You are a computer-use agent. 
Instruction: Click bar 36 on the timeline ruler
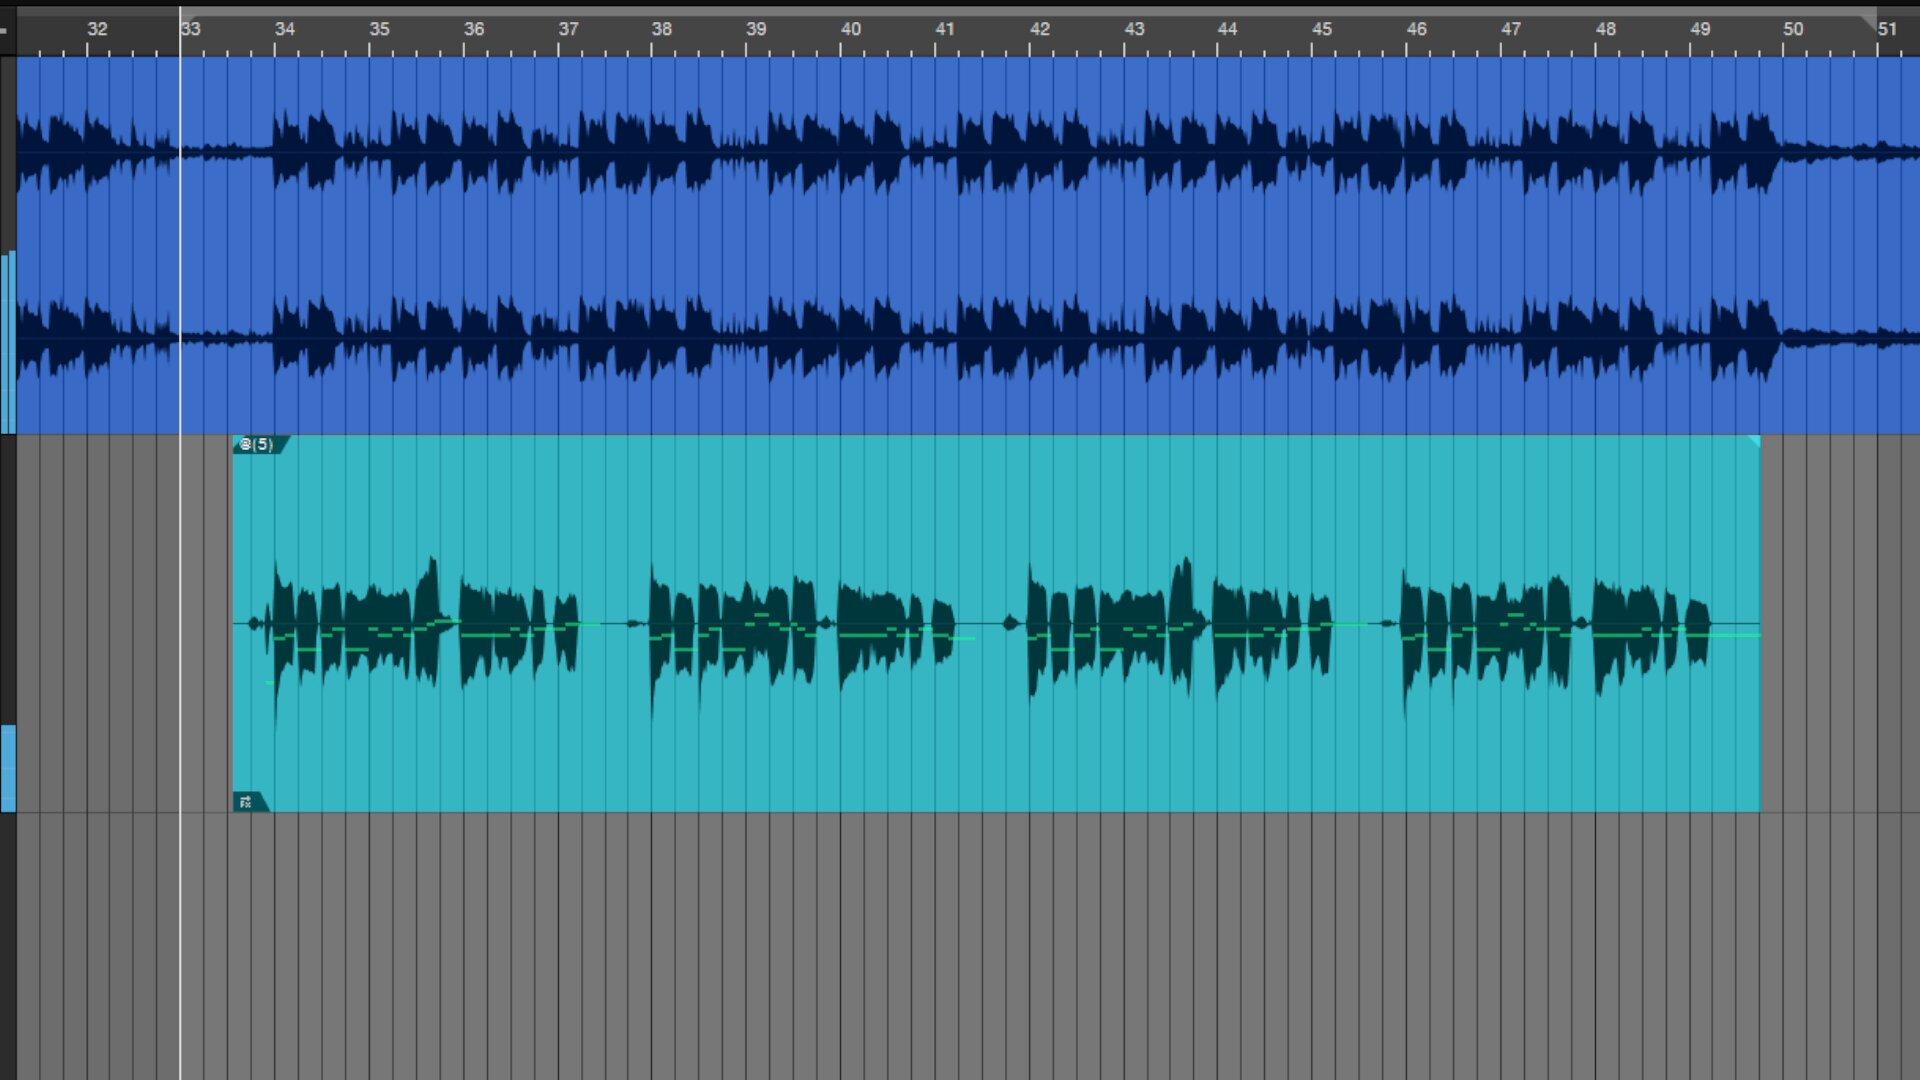coord(473,30)
